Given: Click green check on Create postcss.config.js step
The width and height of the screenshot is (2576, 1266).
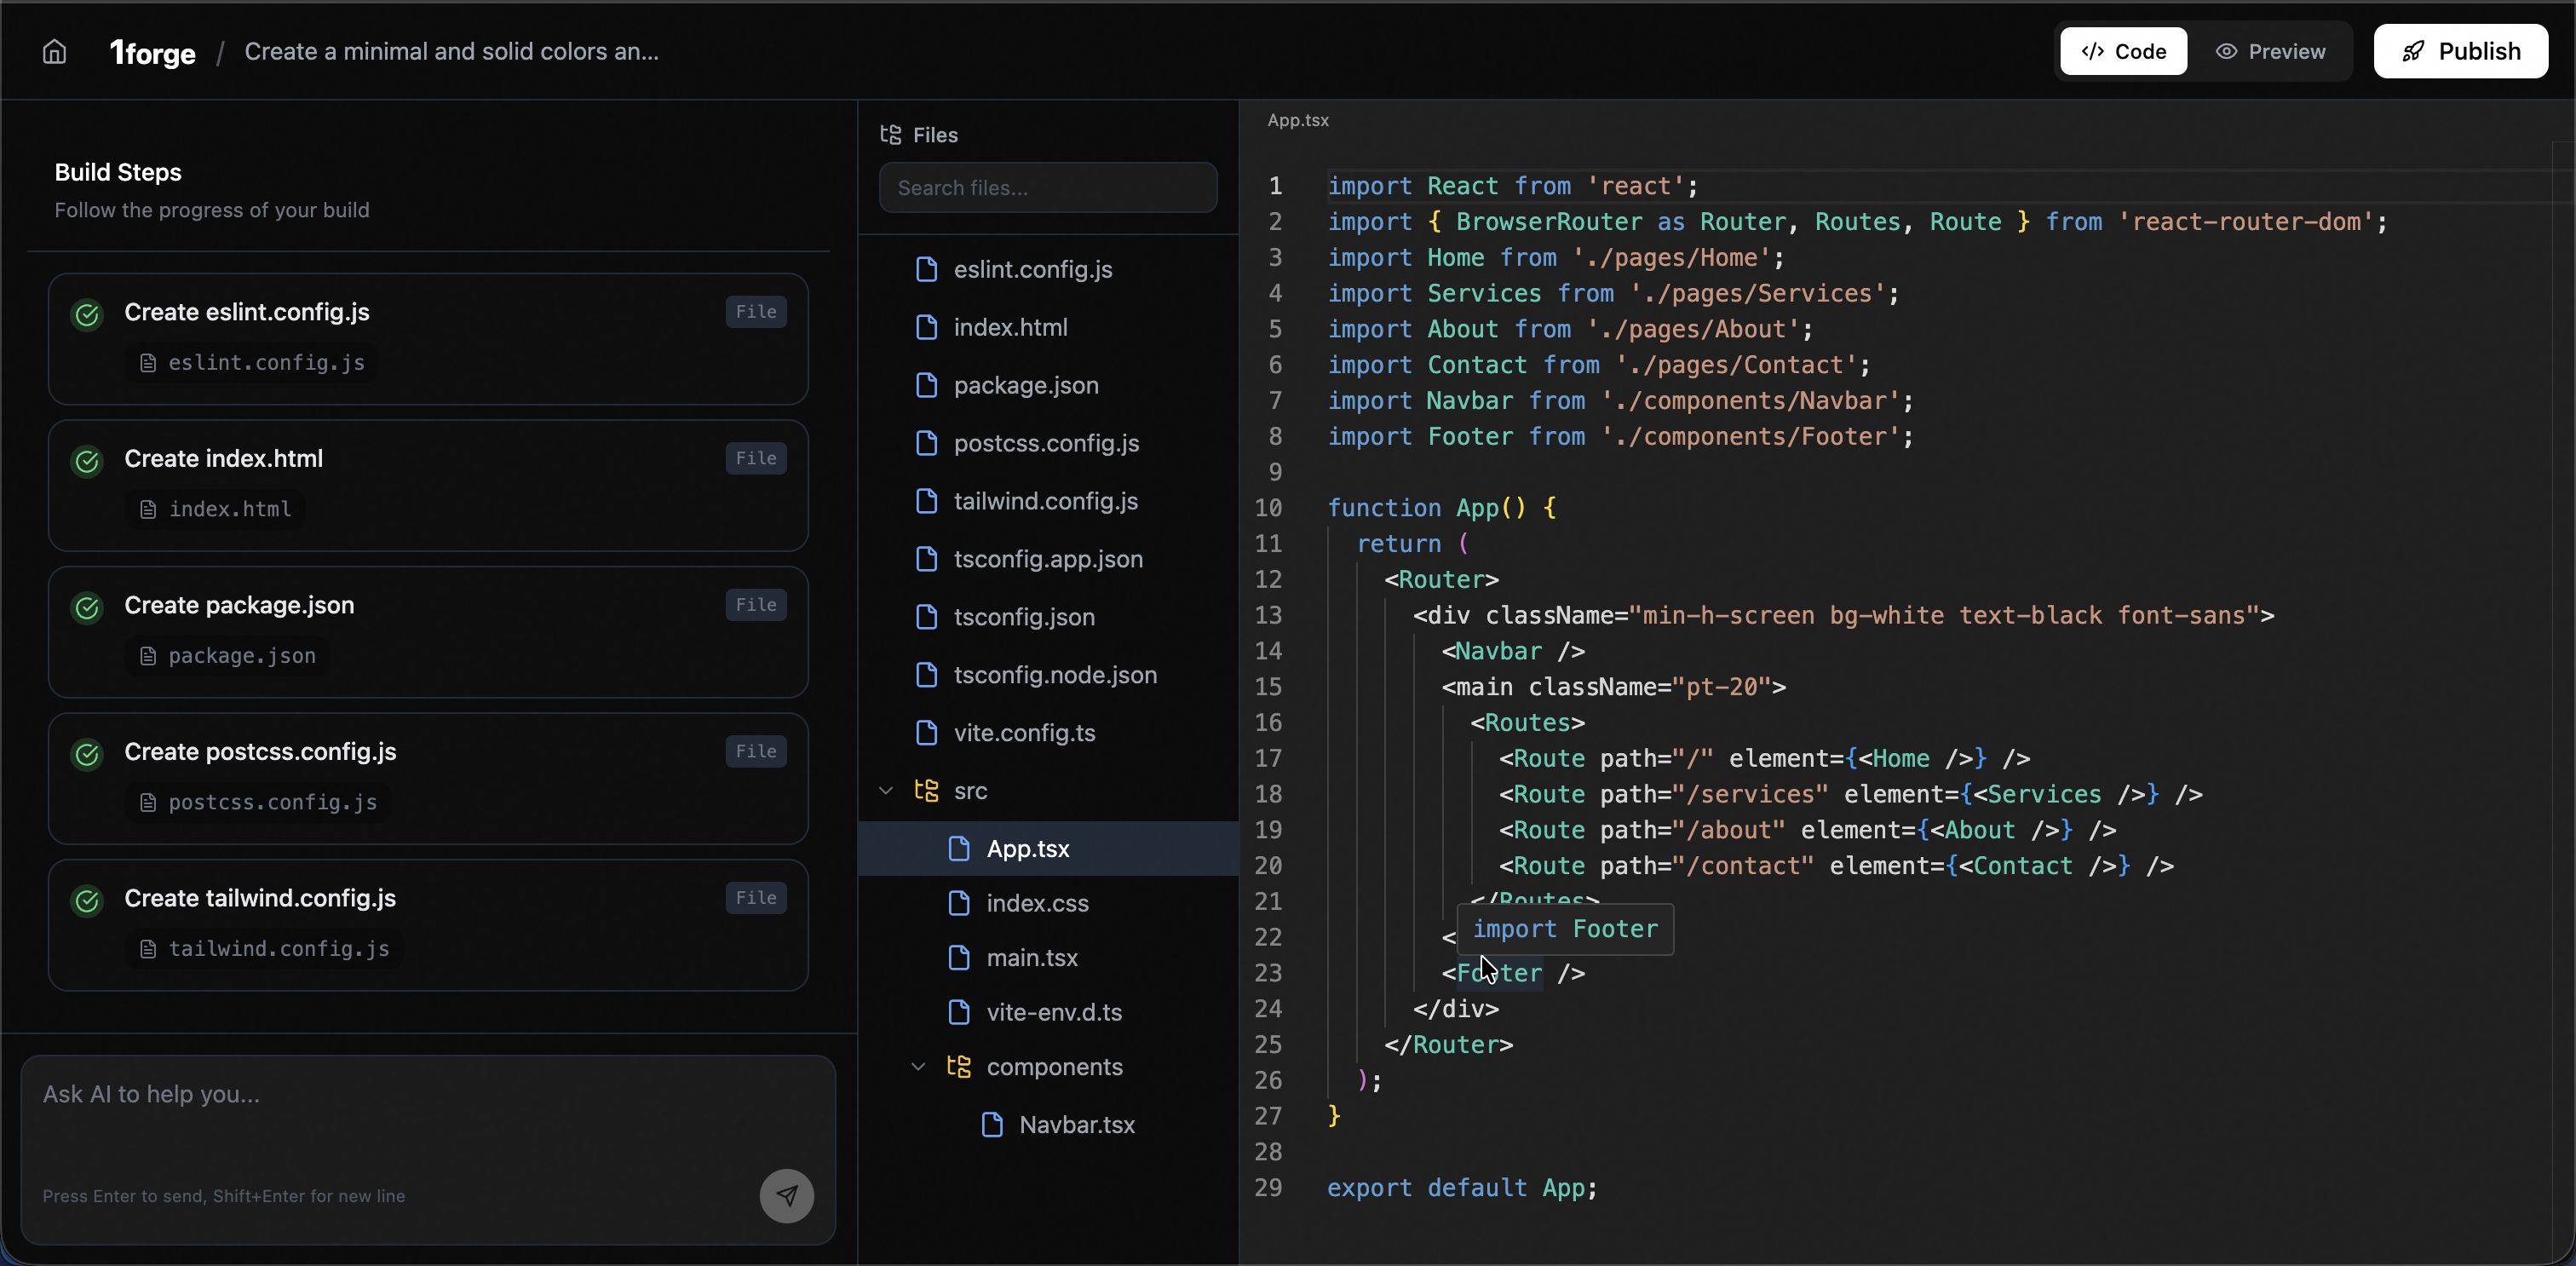Looking at the screenshot, I should click(88, 754).
